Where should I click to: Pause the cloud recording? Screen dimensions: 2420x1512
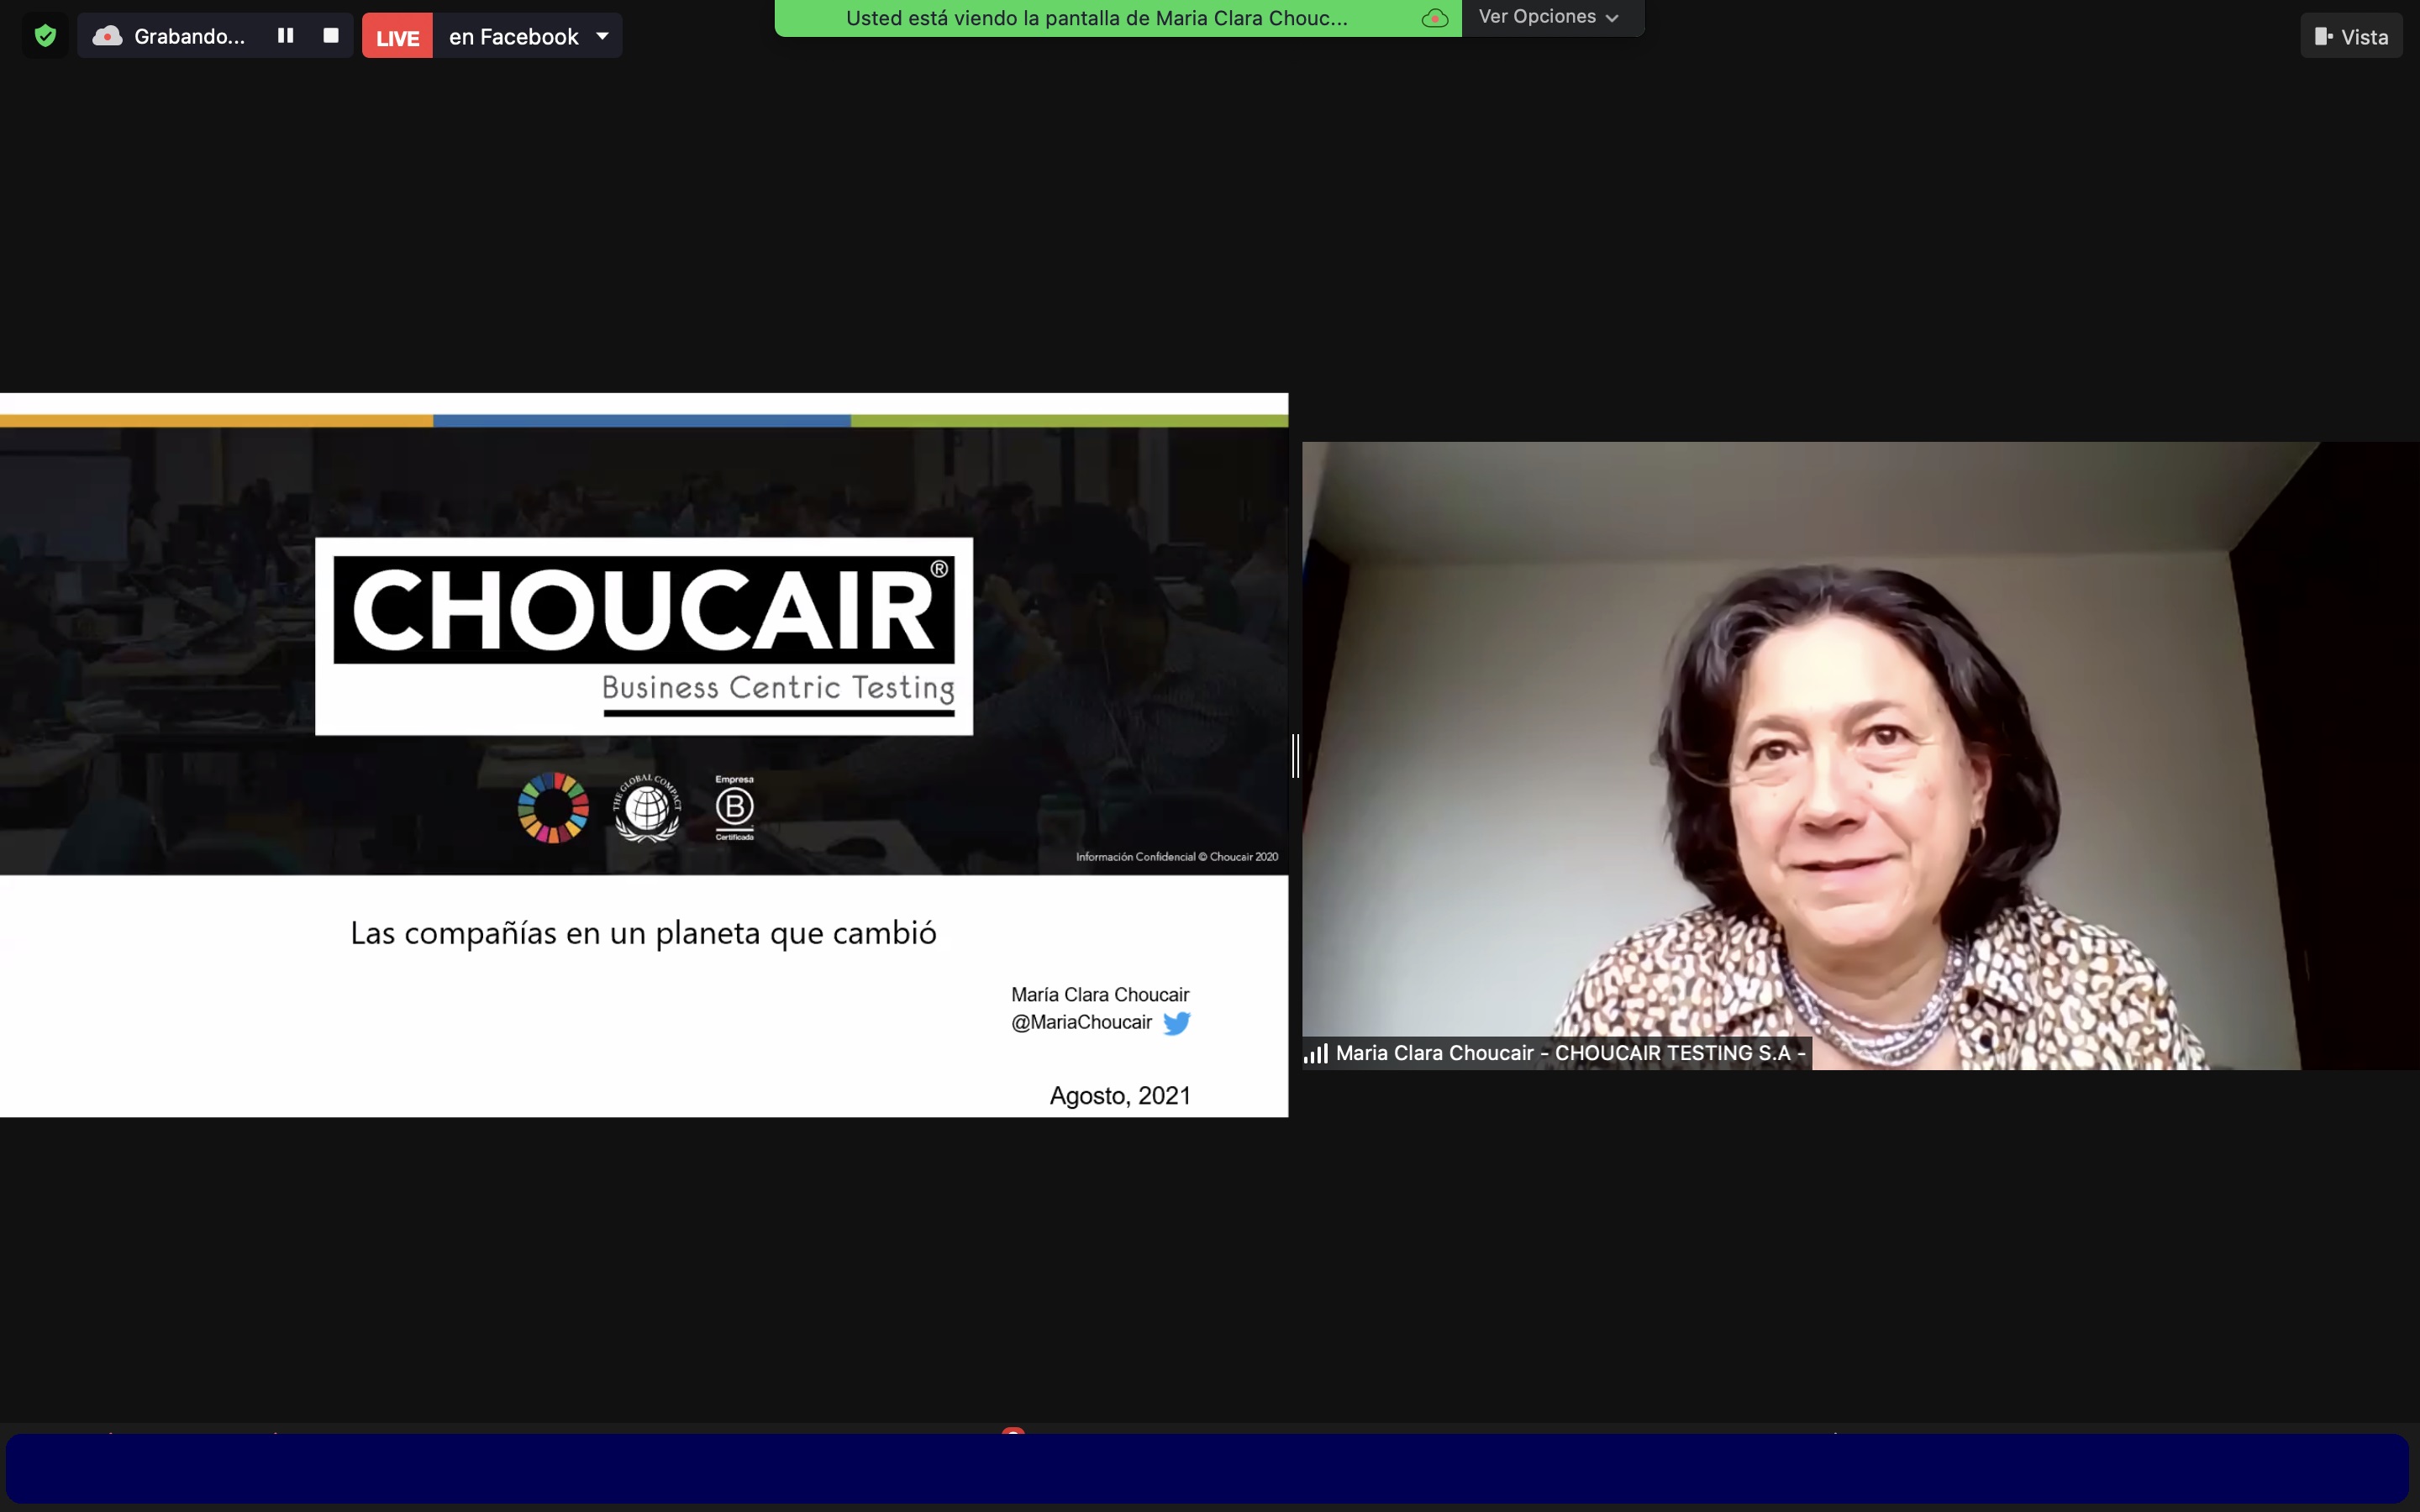tap(285, 36)
